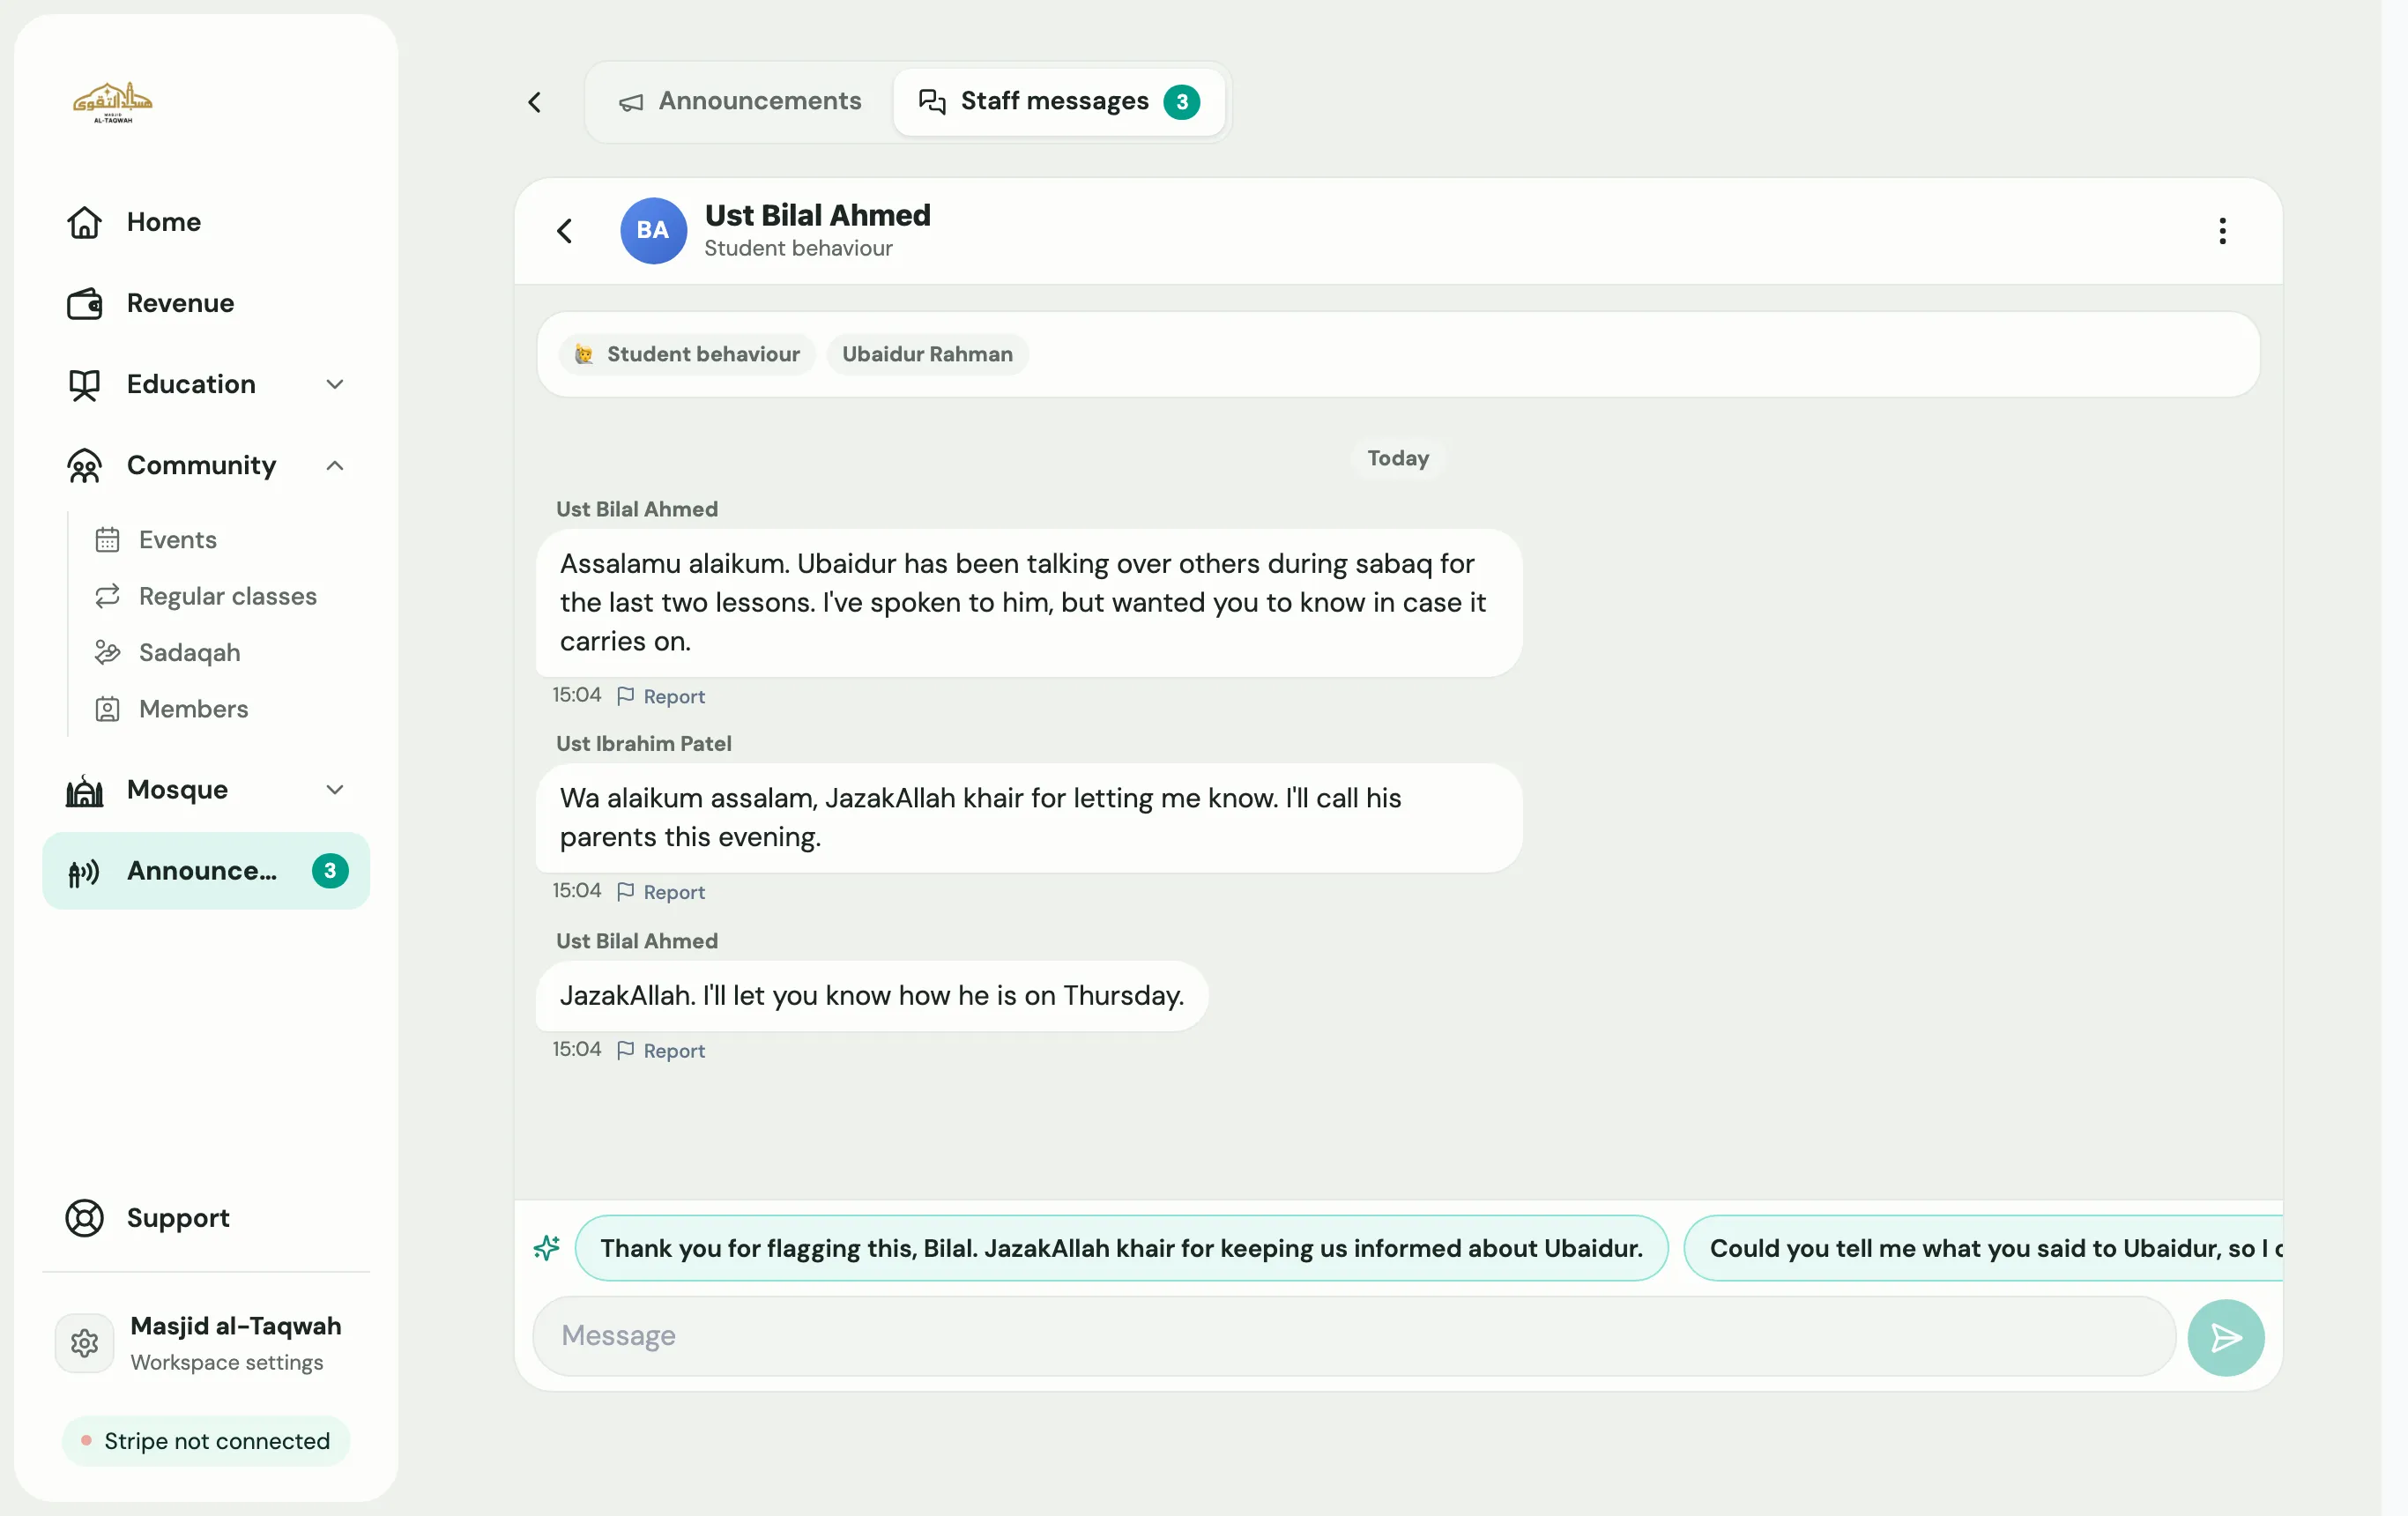Click the Assalamu alaikum message bubble
Viewport: 2408px width, 1516px height.
point(1029,603)
